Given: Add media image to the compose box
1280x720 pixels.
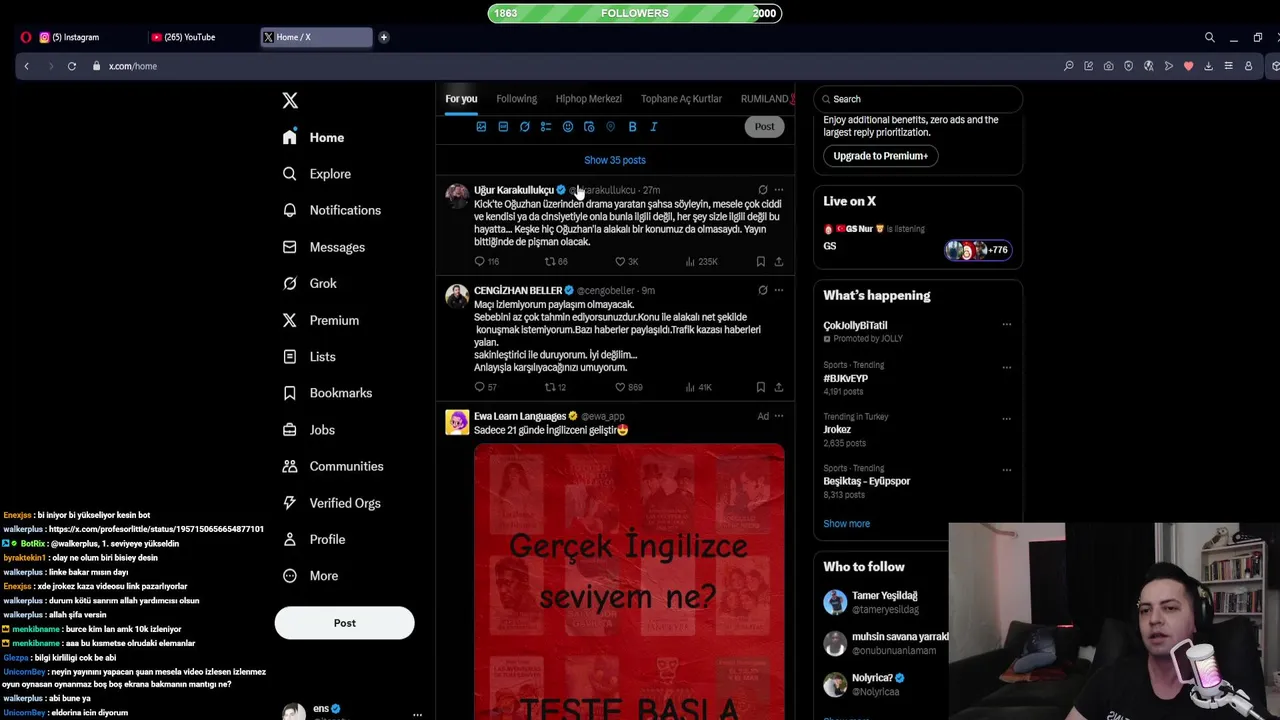Looking at the screenshot, I should click(481, 127).
